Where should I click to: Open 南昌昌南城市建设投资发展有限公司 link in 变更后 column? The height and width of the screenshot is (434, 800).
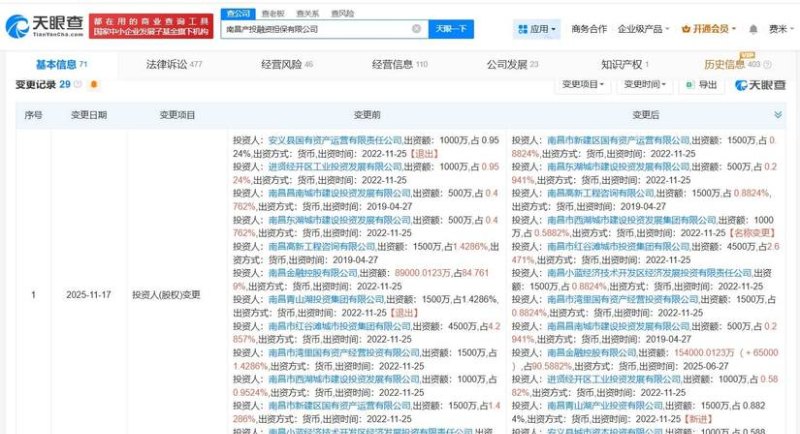(x=618, y=326)
